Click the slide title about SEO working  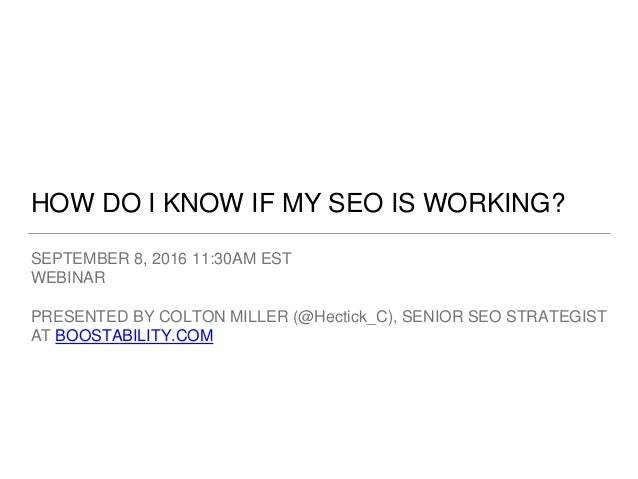click(x=298, y=203)
